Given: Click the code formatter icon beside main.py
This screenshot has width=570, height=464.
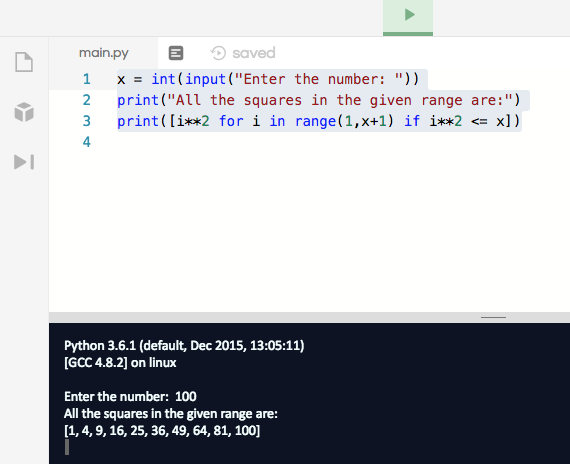Looking at the screenshot, I should point(176,53).
